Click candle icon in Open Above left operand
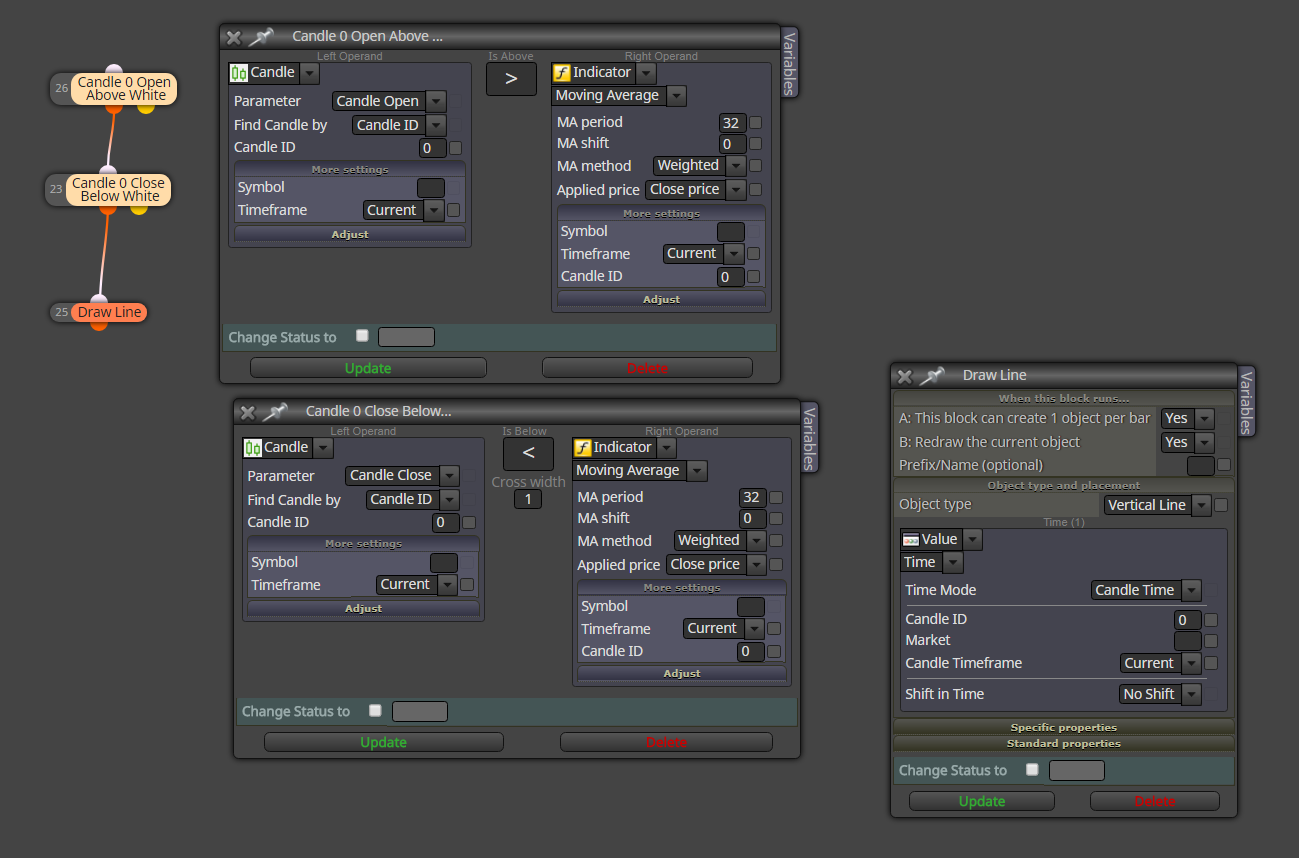This screenshot has height=858, width=1299. (239, 73)
